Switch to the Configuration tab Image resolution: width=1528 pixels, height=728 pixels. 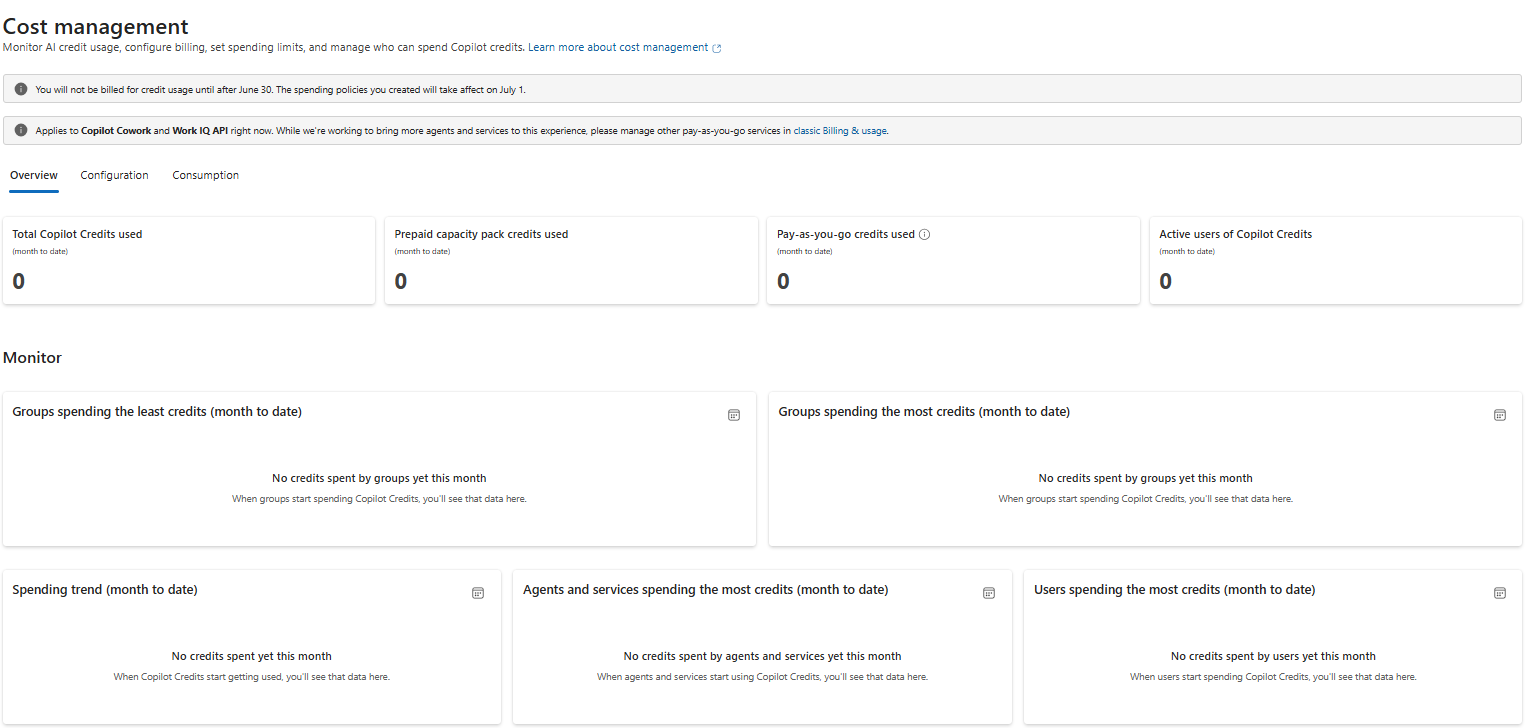tap(114, 175)
